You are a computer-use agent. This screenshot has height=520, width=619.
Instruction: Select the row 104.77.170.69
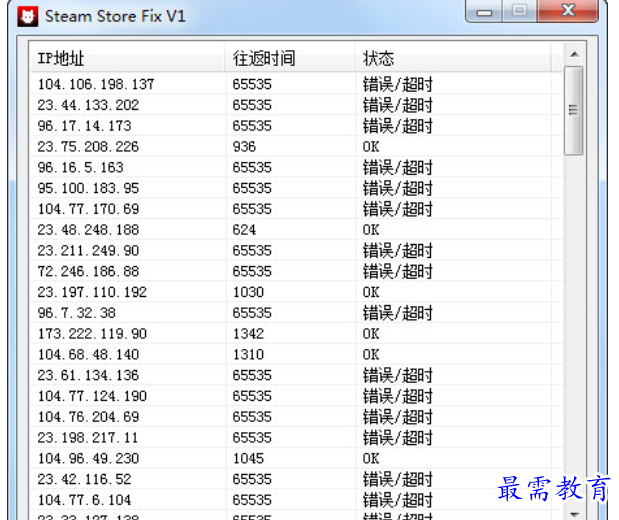tap(296, 209)
